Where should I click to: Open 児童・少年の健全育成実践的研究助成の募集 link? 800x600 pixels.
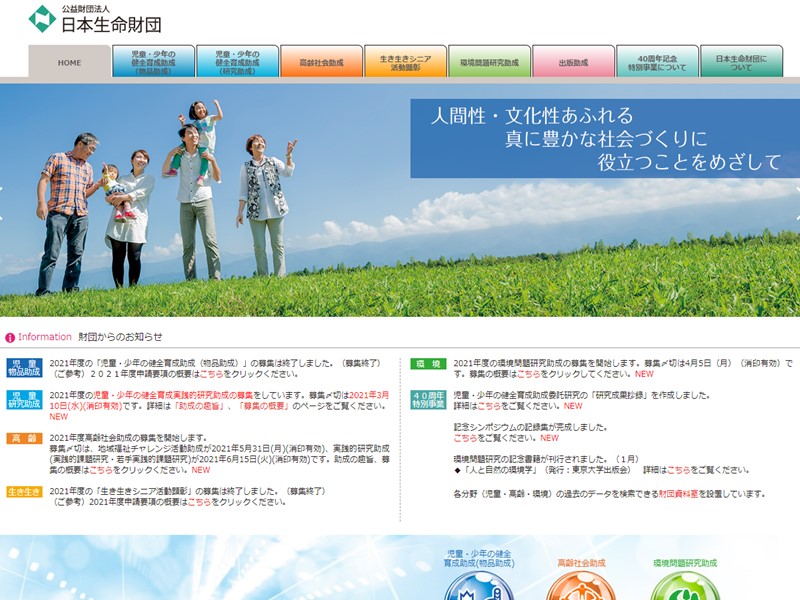click(x=173, y=395)
